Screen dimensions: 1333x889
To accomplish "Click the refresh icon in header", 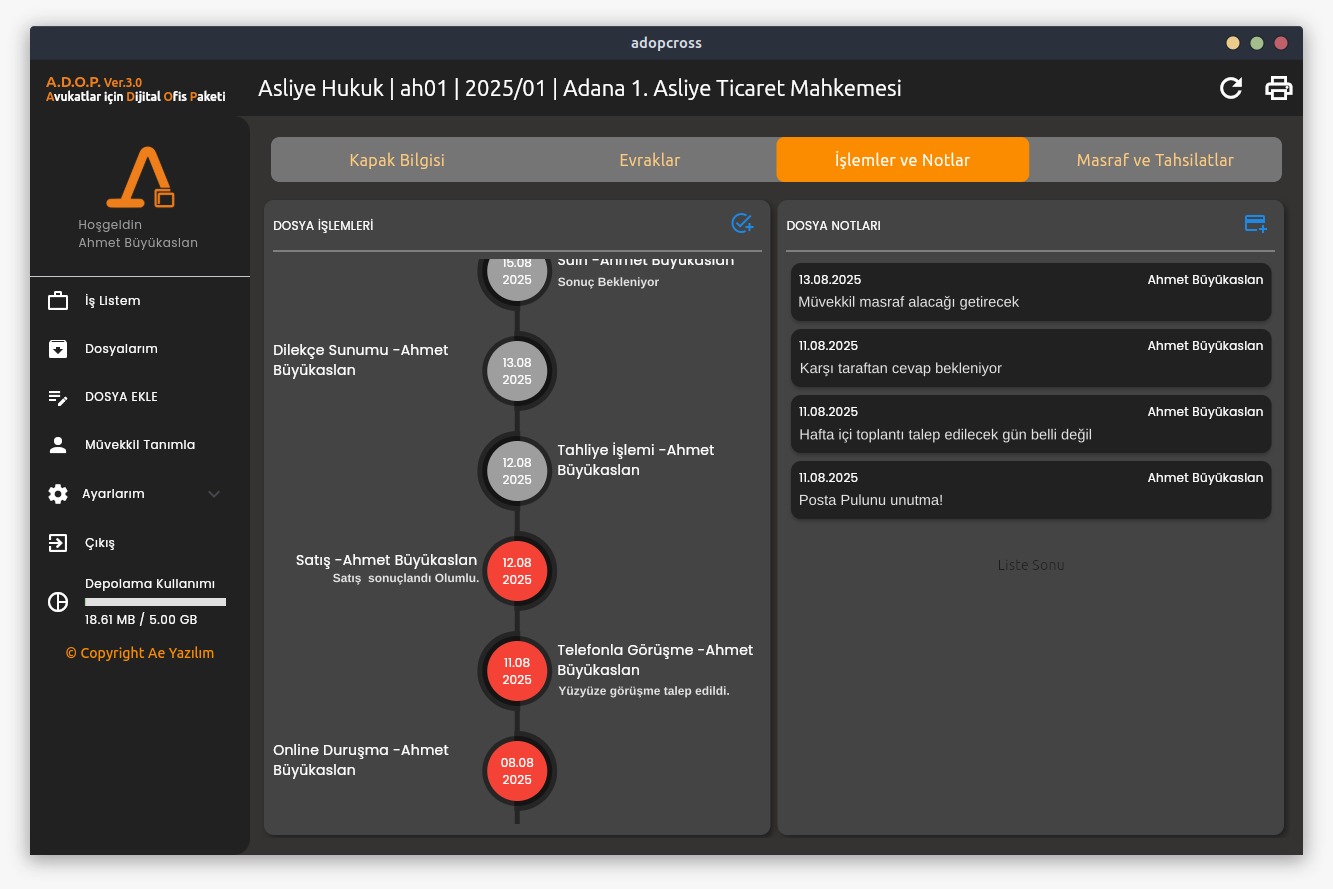I will (x=1231, y=88).
